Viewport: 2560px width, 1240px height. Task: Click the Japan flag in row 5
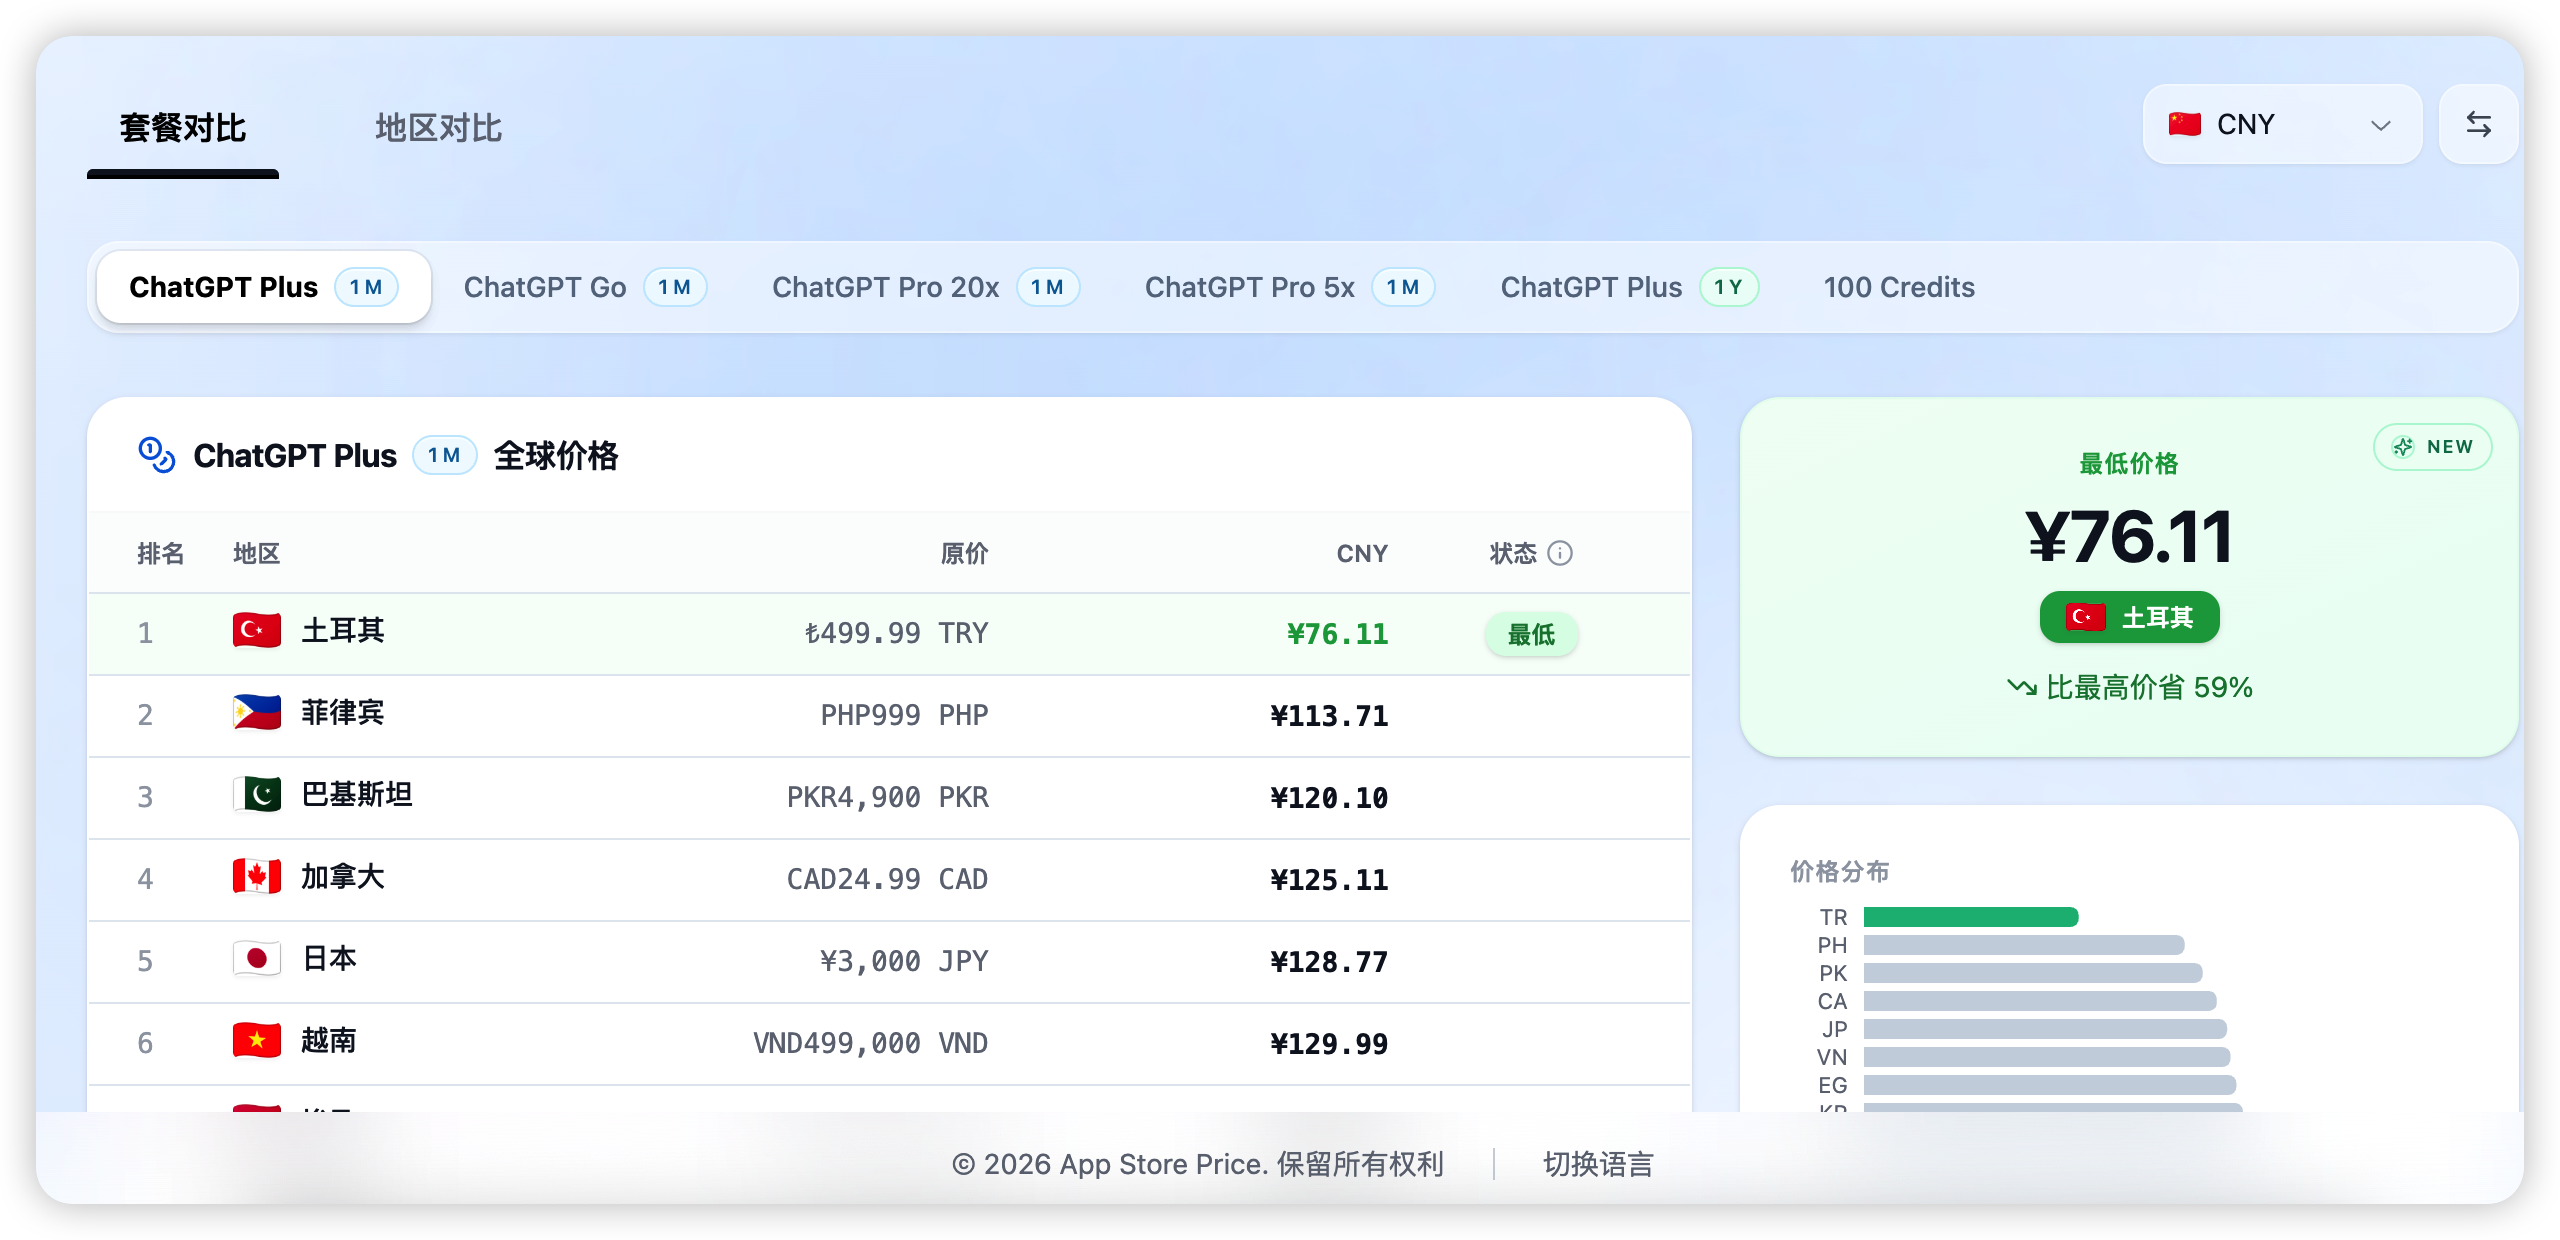257,959
